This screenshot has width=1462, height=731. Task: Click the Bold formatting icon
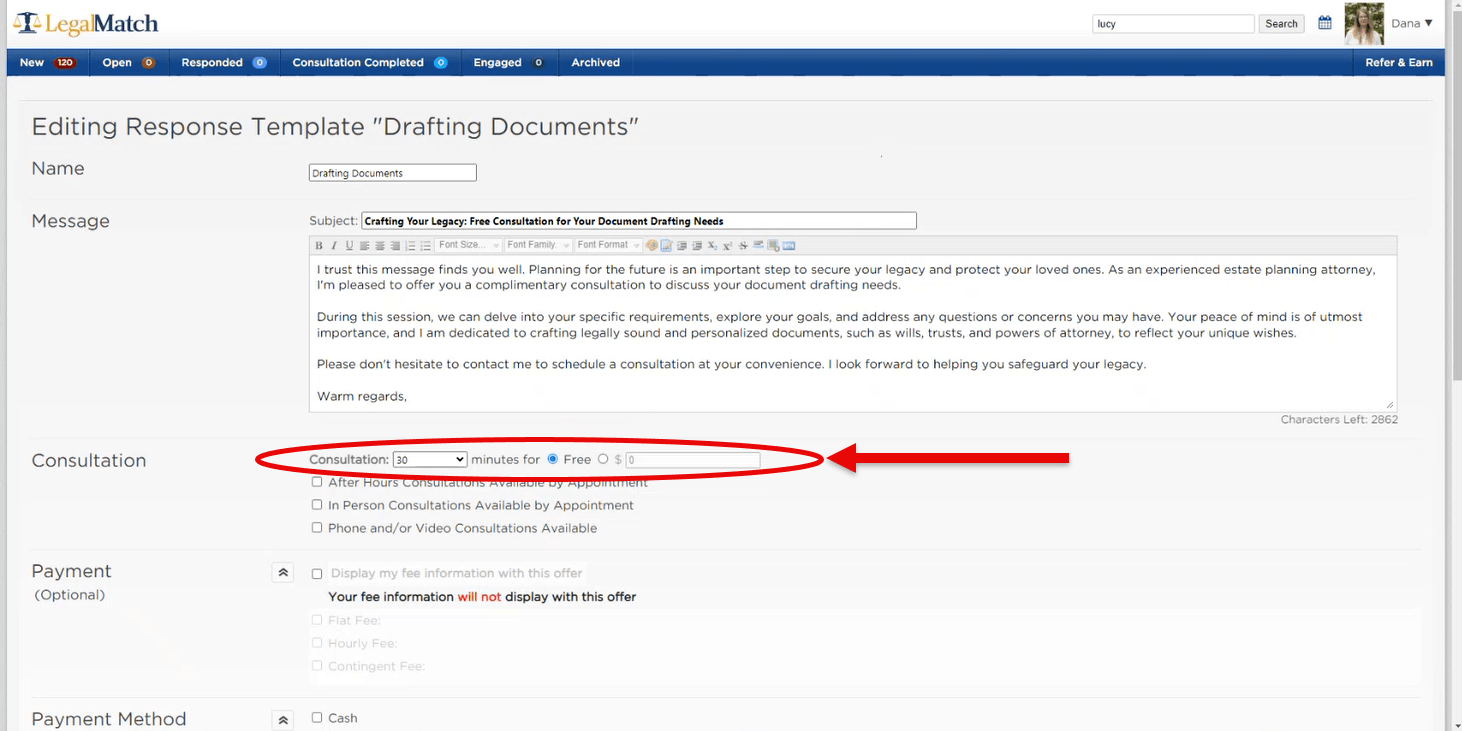319,246
